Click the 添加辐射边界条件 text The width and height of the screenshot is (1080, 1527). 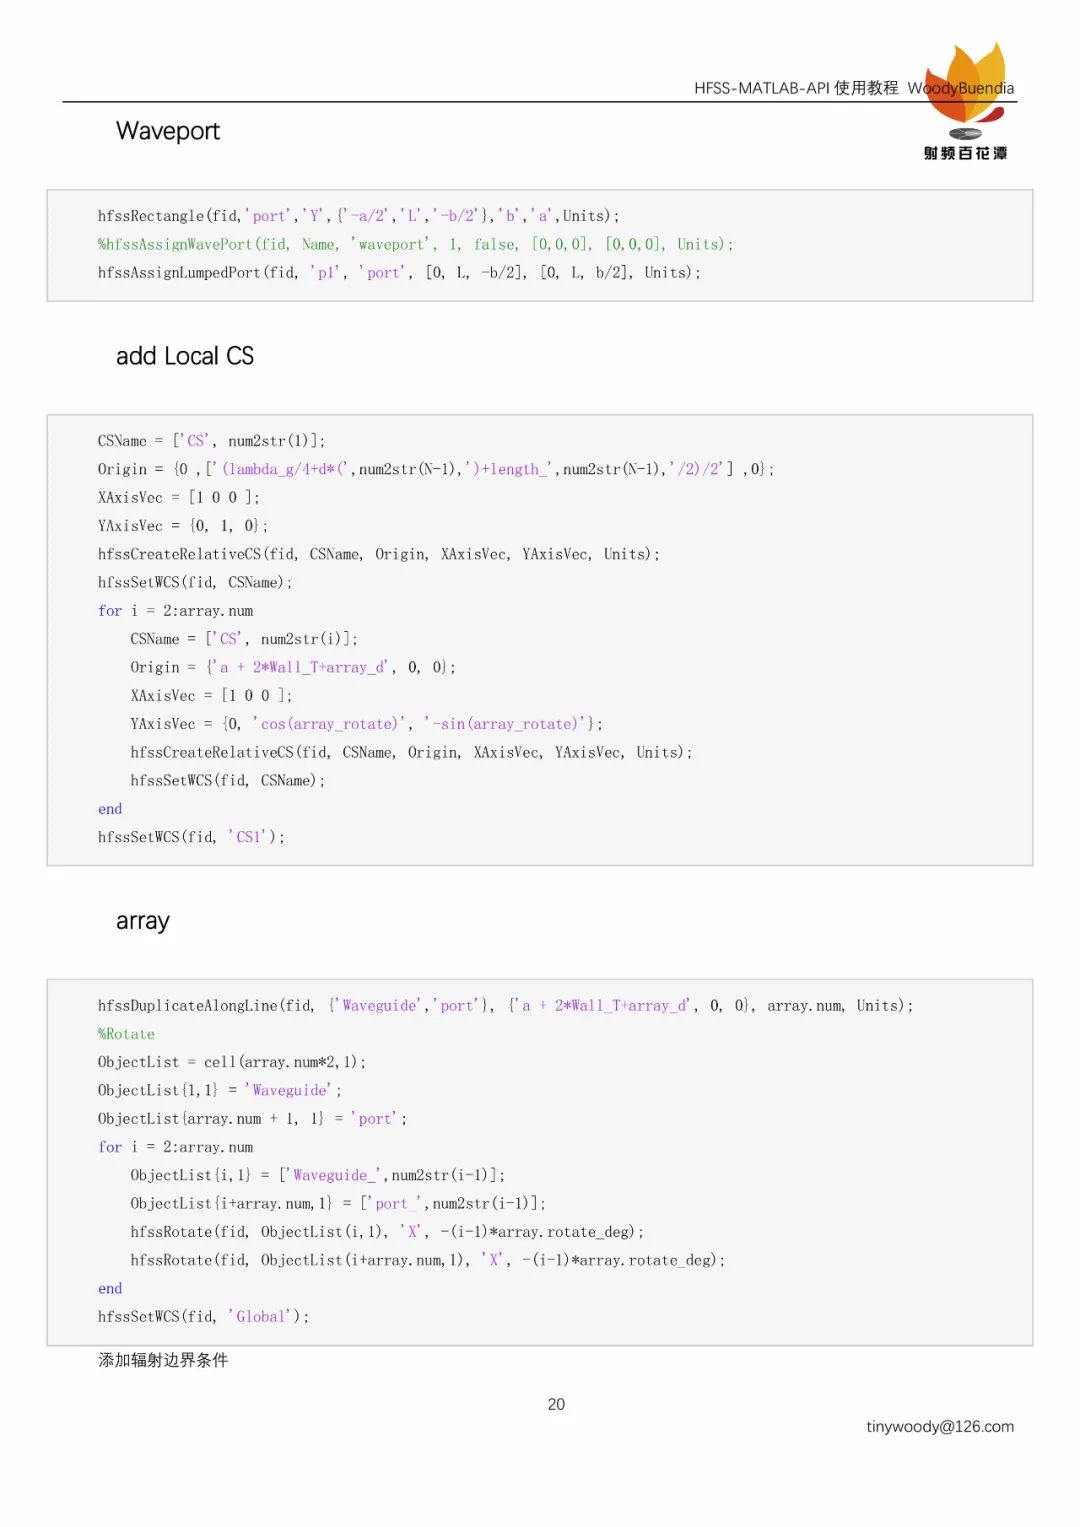coord(163,1360)
